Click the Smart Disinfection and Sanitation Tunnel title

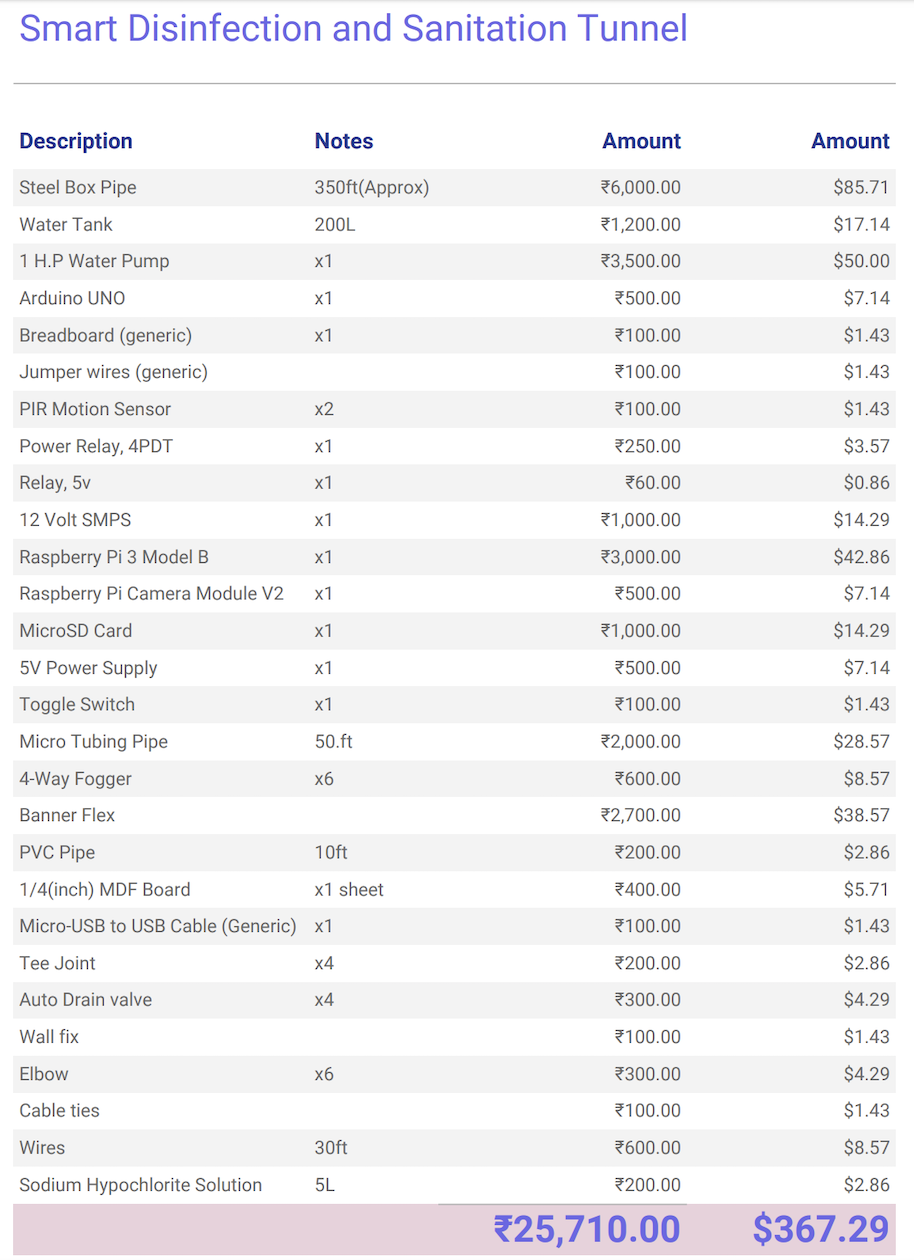tap(353, 28)
